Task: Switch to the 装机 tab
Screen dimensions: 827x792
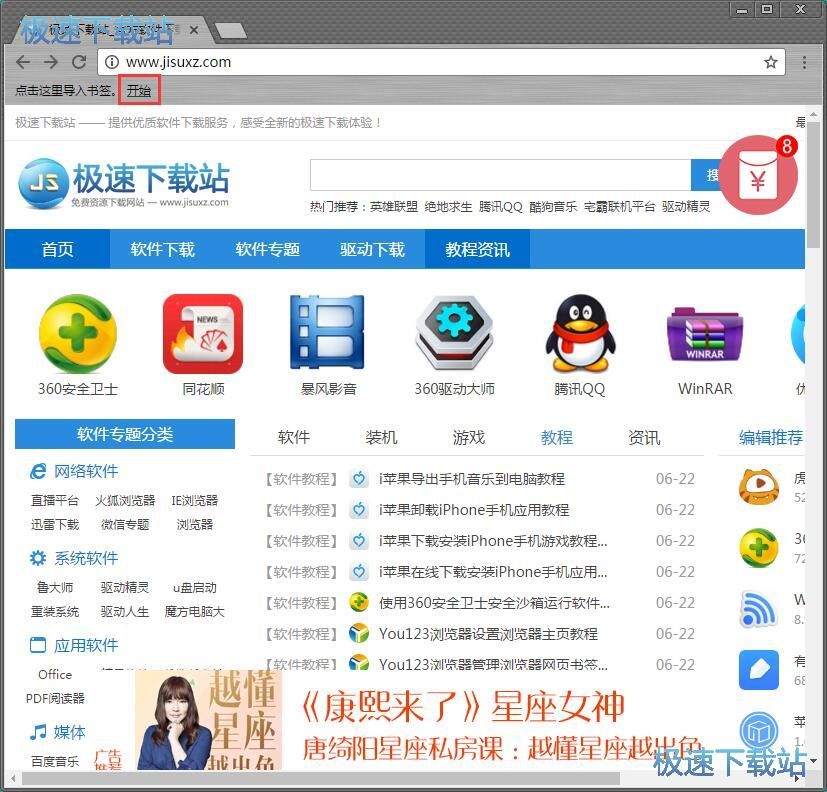Action: [381, 437]
